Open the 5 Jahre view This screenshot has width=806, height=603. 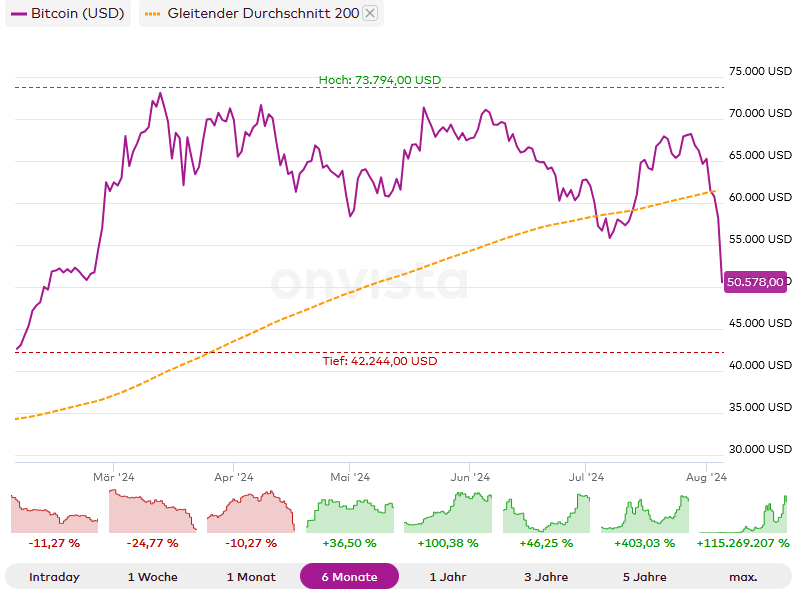[644, 577]
